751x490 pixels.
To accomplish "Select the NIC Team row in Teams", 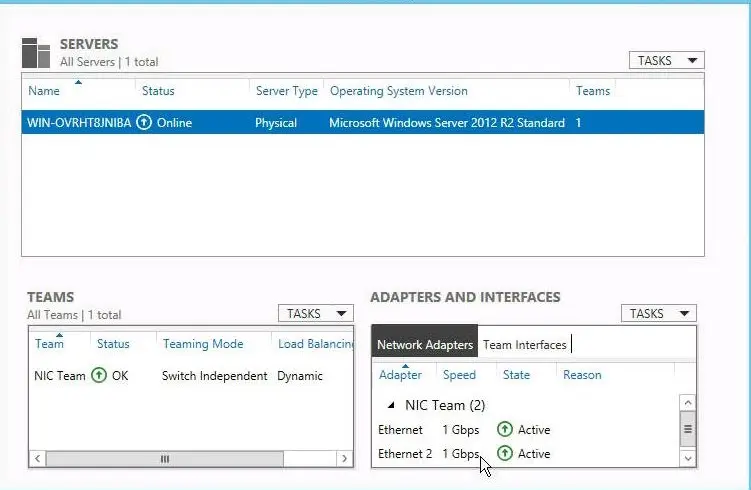I will 191,376.
